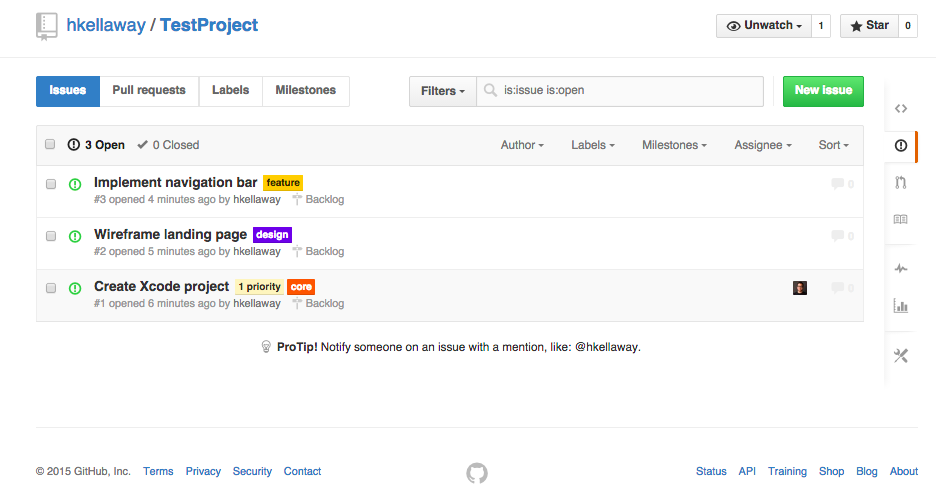
Task: Click the purple design label
Action: [x=272, y=234]
